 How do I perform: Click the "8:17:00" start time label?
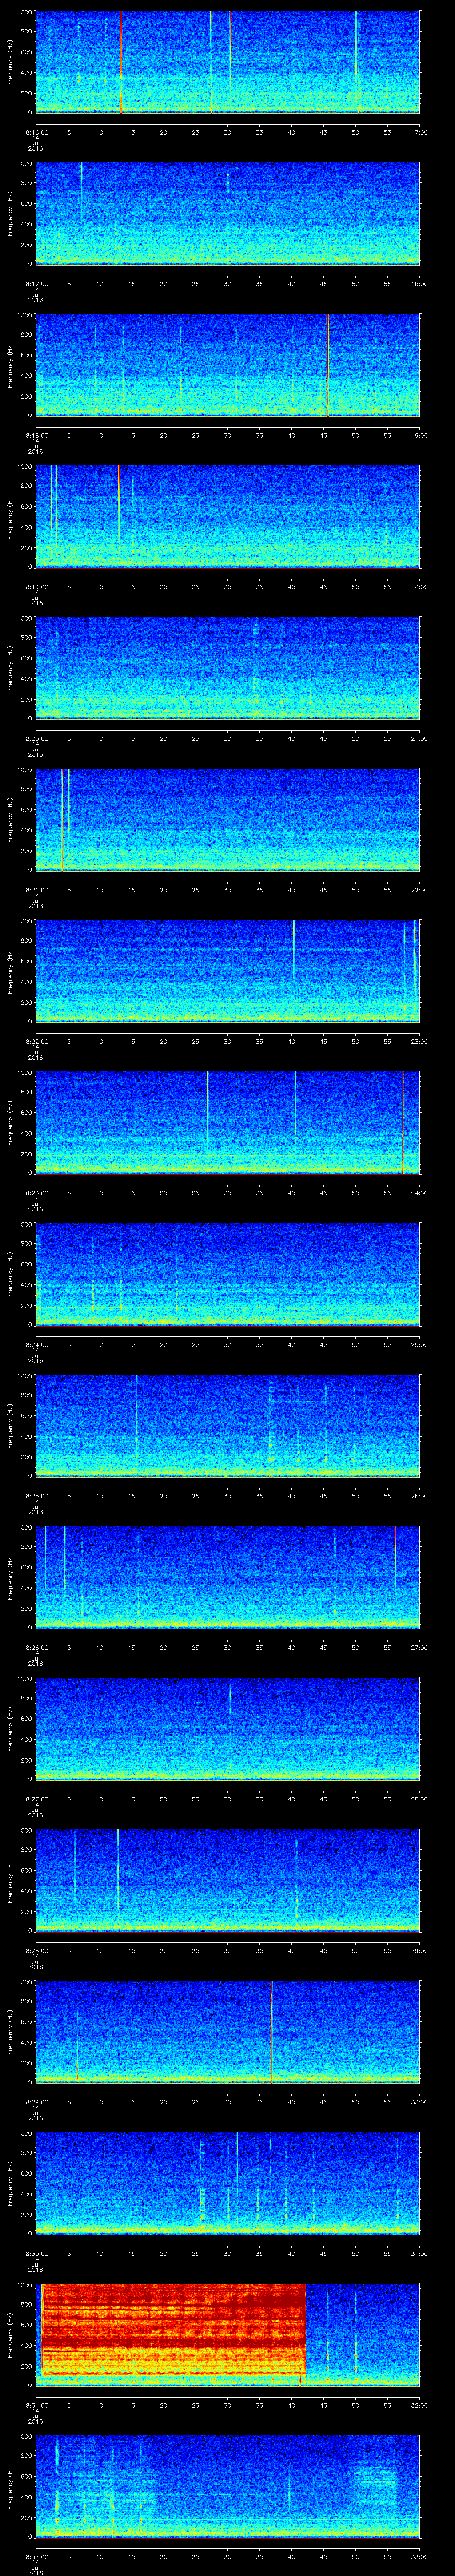[x=37, y=284]
